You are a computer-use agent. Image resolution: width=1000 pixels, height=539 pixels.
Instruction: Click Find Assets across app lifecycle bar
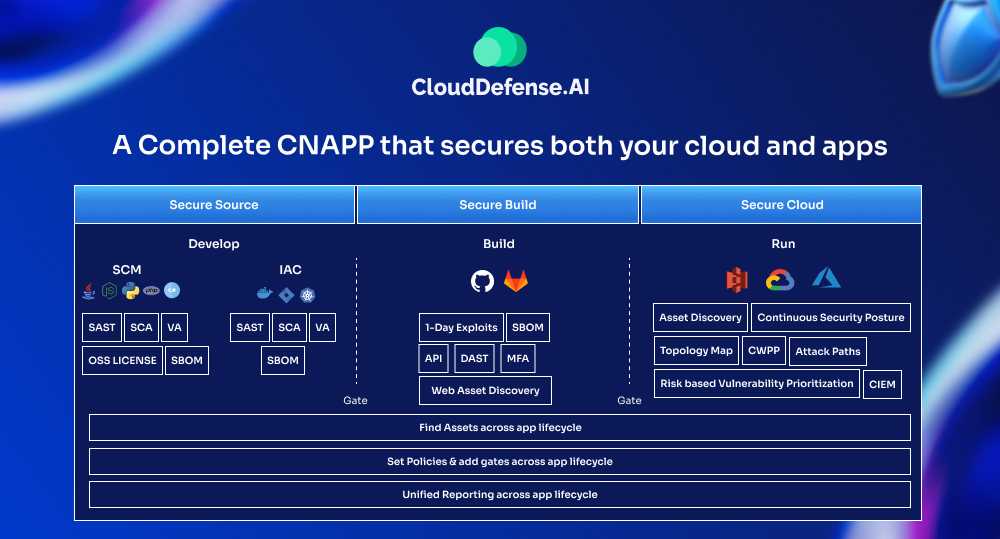[500, 428]
